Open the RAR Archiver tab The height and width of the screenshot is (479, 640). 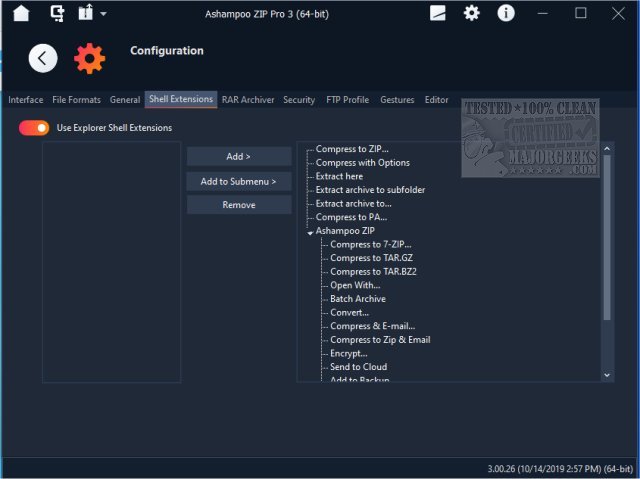pyautogui.click(x=248, y=100)
